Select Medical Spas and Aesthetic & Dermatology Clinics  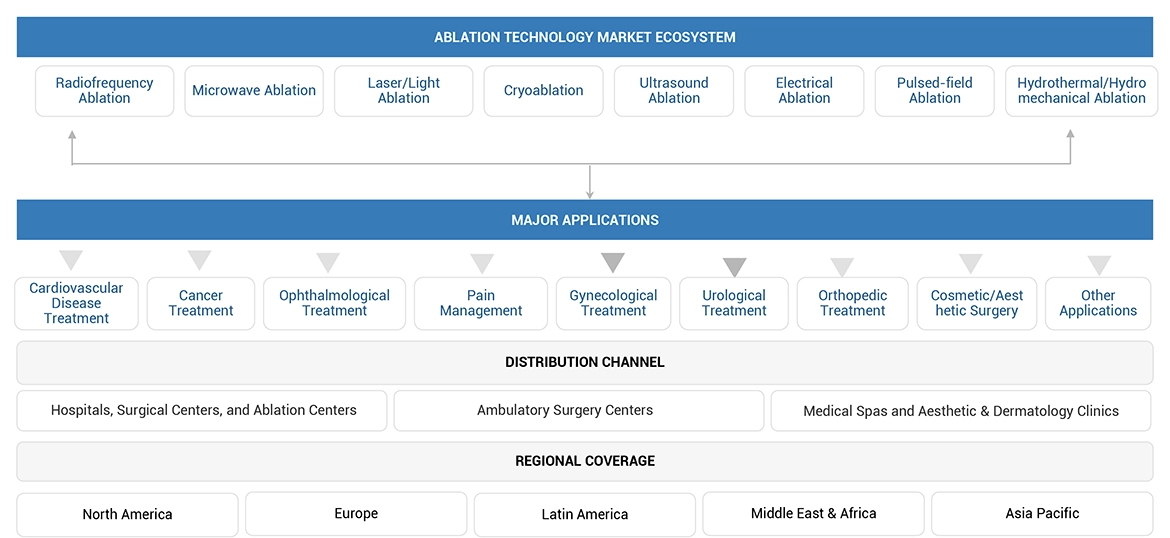[961, 411]
